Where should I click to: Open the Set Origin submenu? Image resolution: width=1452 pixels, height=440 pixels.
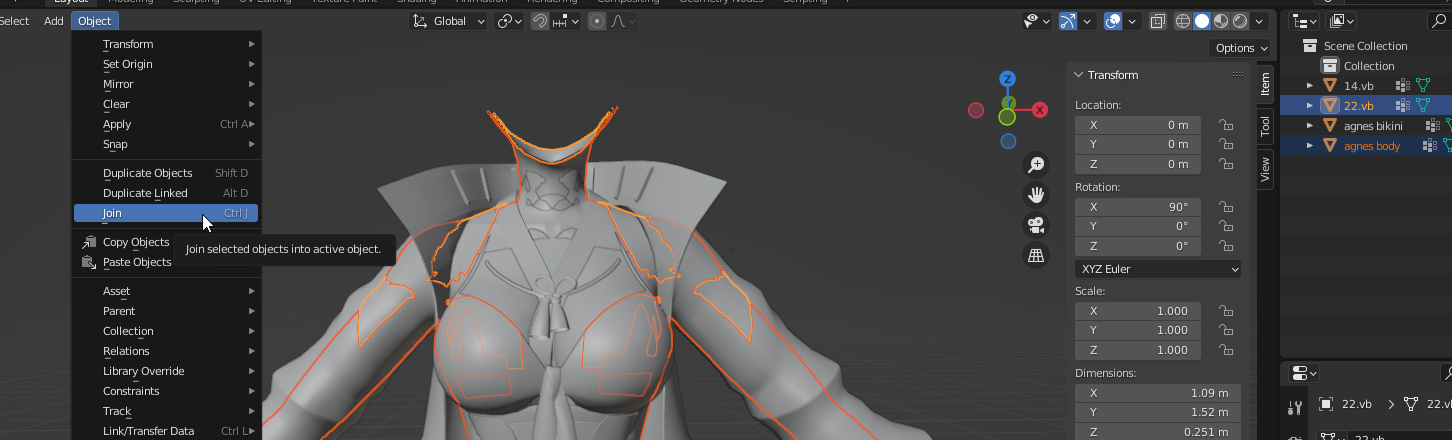coord(166,64)
